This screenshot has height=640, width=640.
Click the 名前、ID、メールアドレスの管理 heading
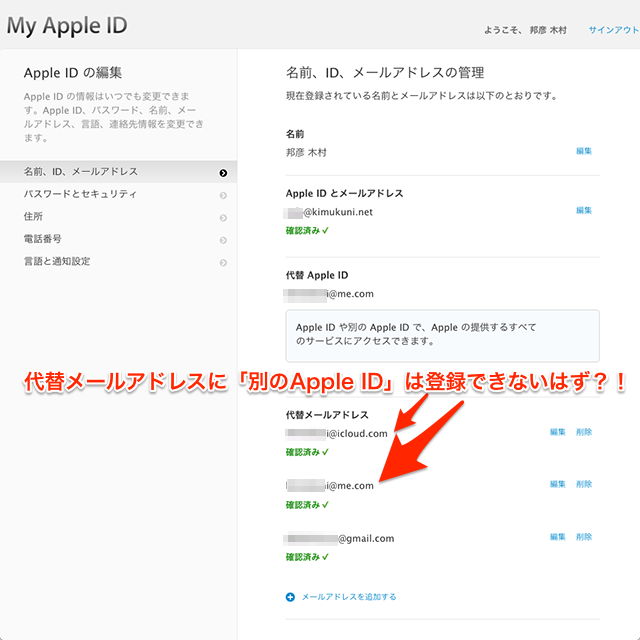385,73
